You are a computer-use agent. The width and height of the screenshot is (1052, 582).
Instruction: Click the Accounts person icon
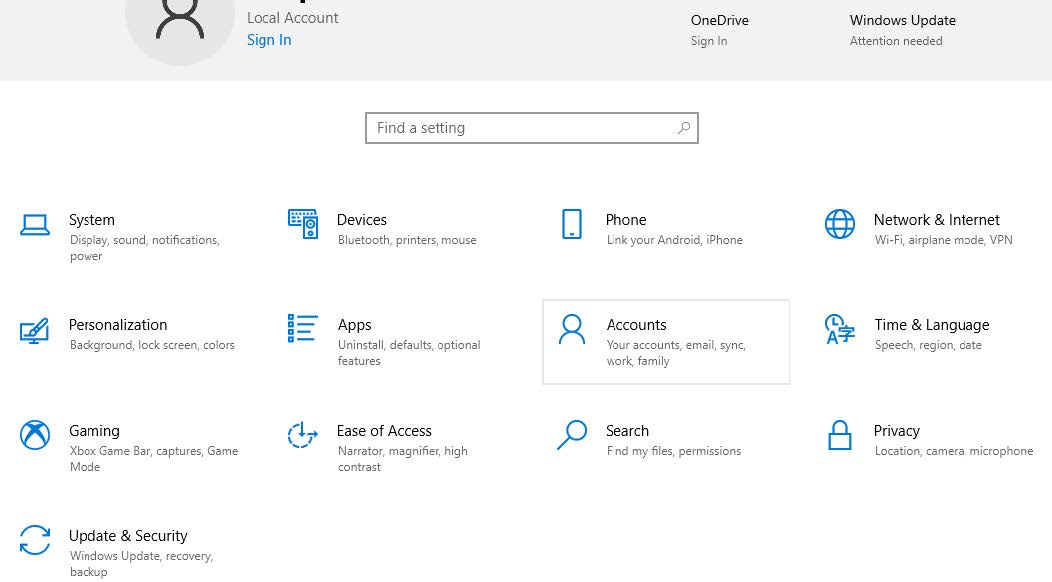572,330
